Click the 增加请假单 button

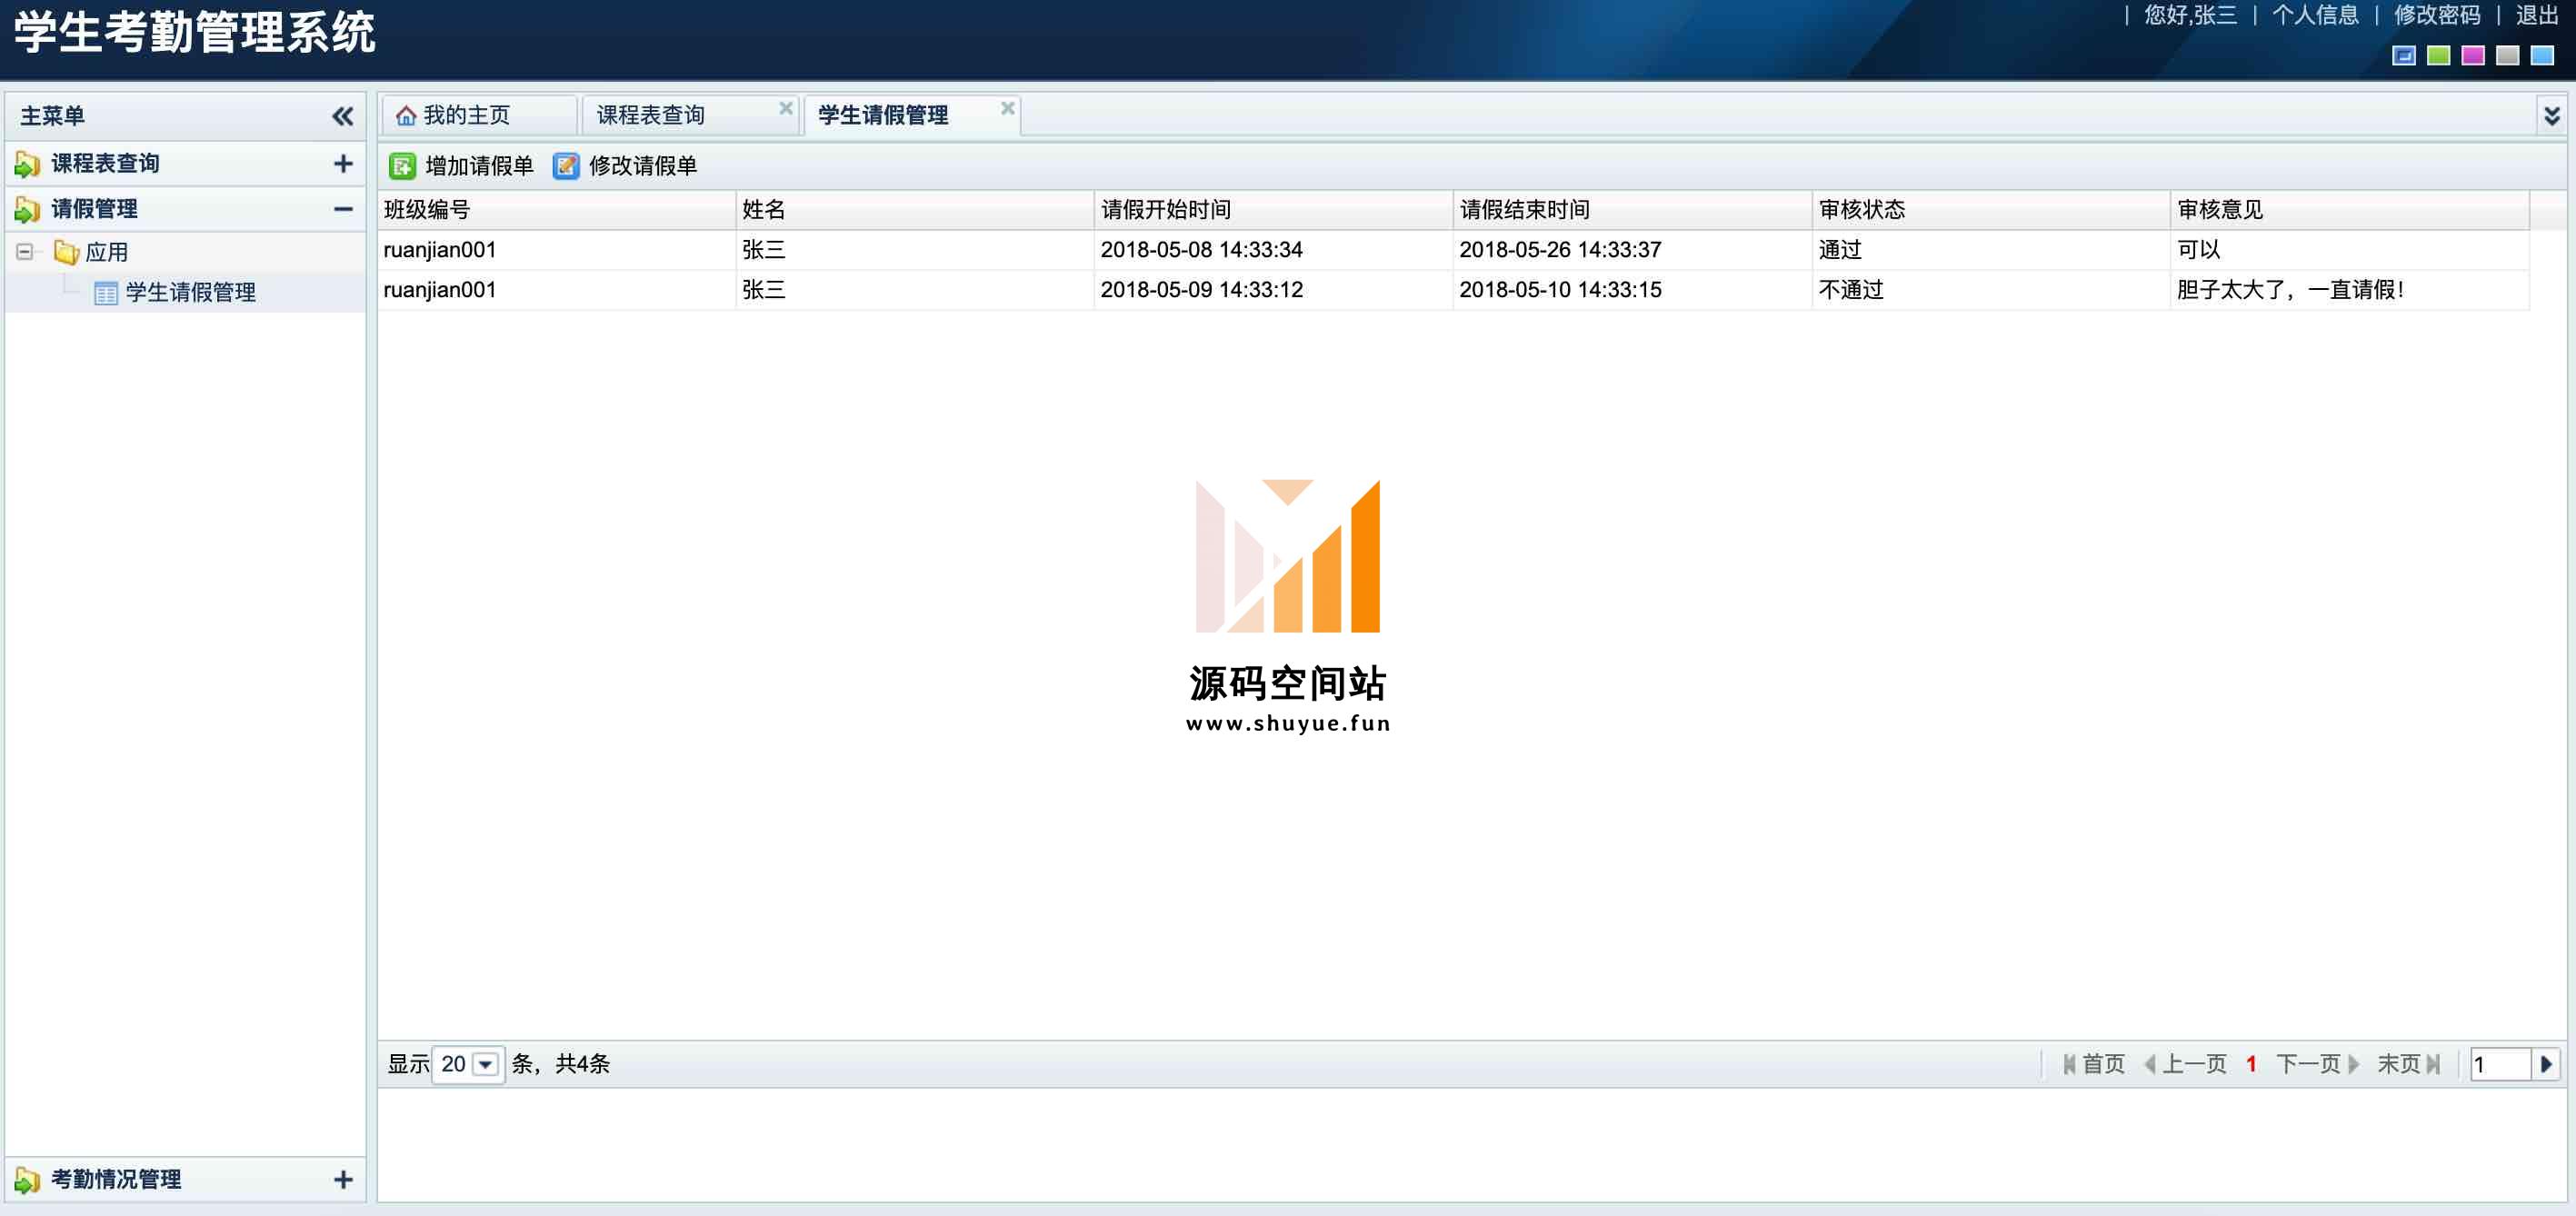(462, 166)
